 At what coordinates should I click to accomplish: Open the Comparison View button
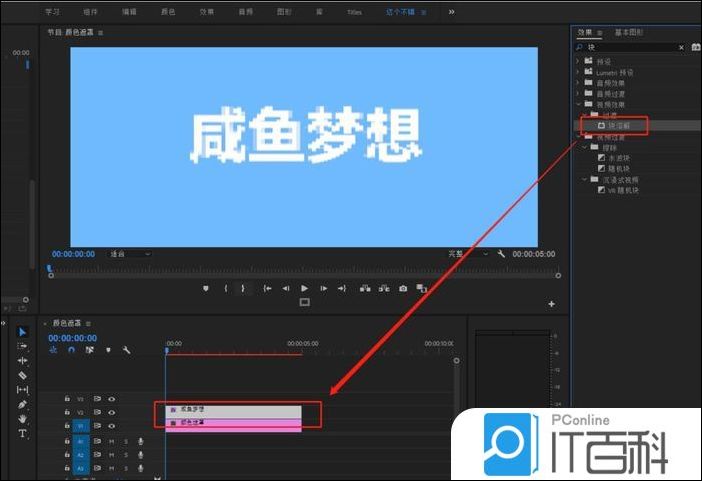(421, 288)
